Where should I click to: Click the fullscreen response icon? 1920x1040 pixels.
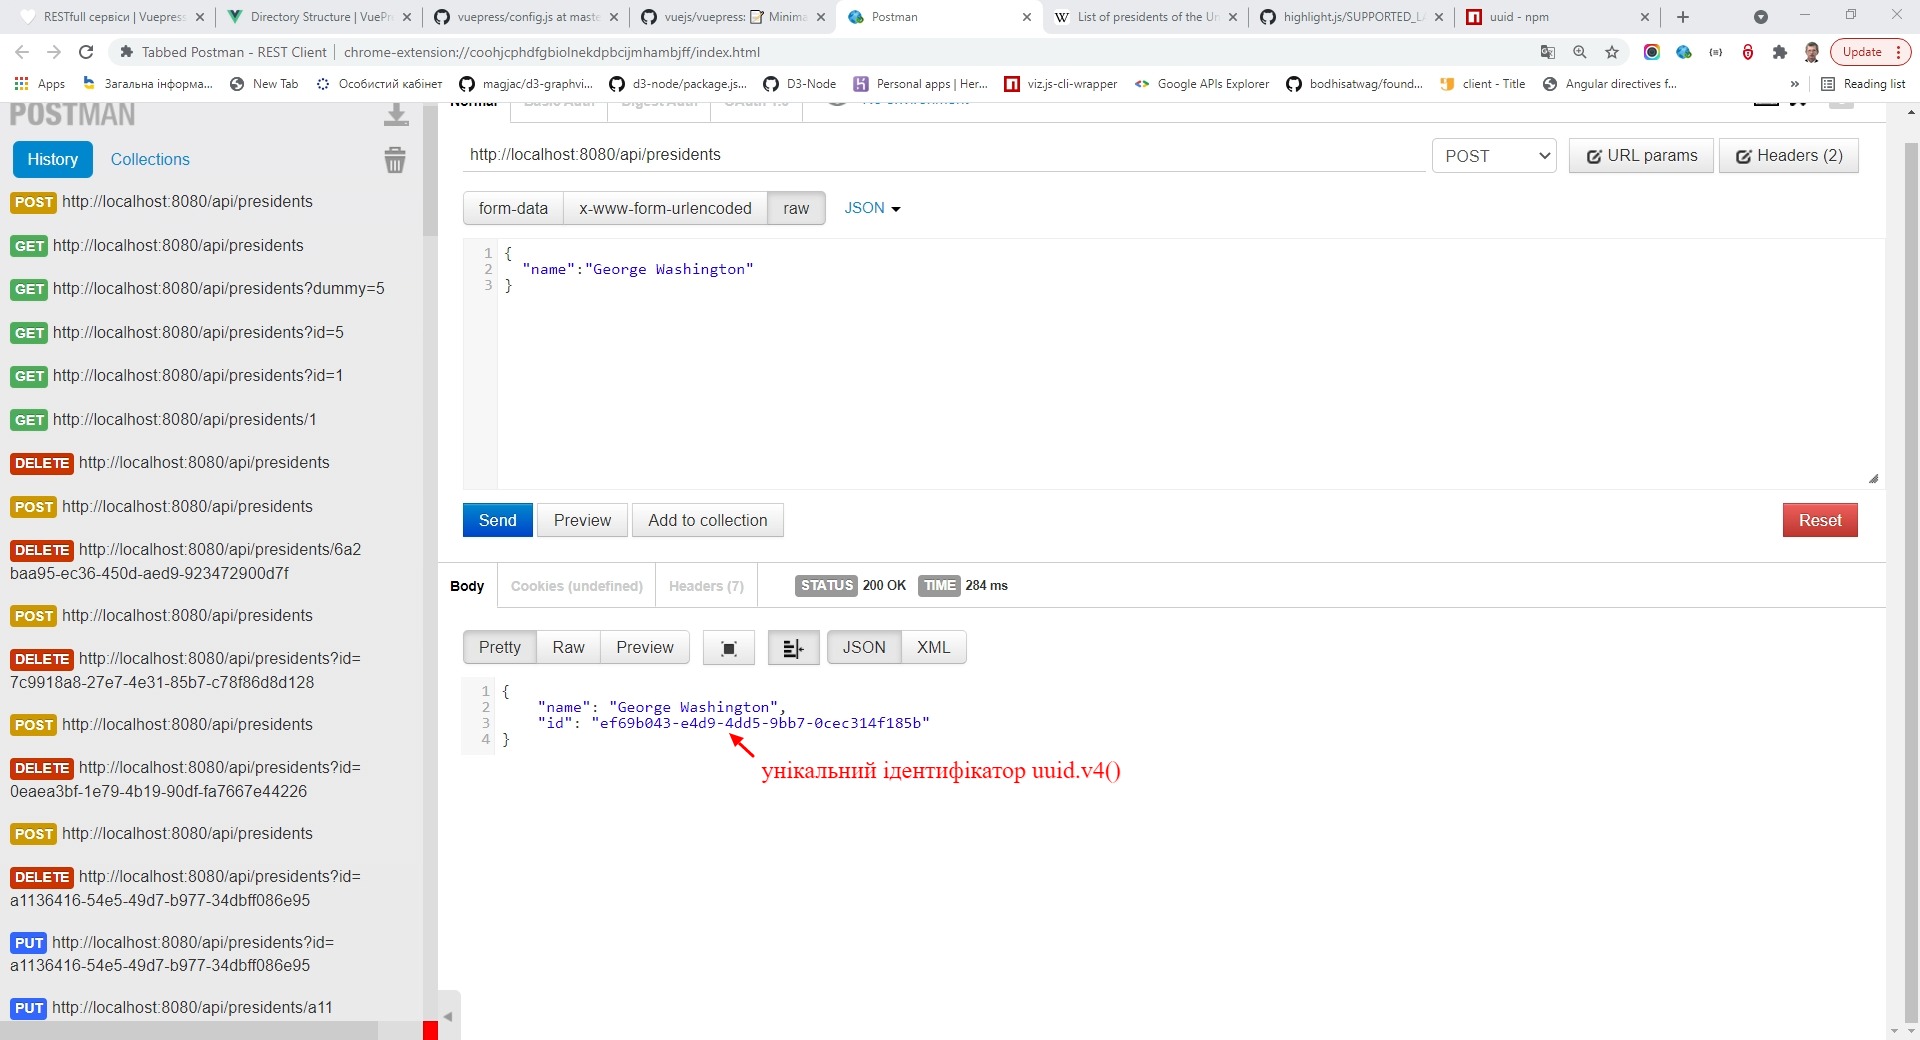(x=729, y=648)
